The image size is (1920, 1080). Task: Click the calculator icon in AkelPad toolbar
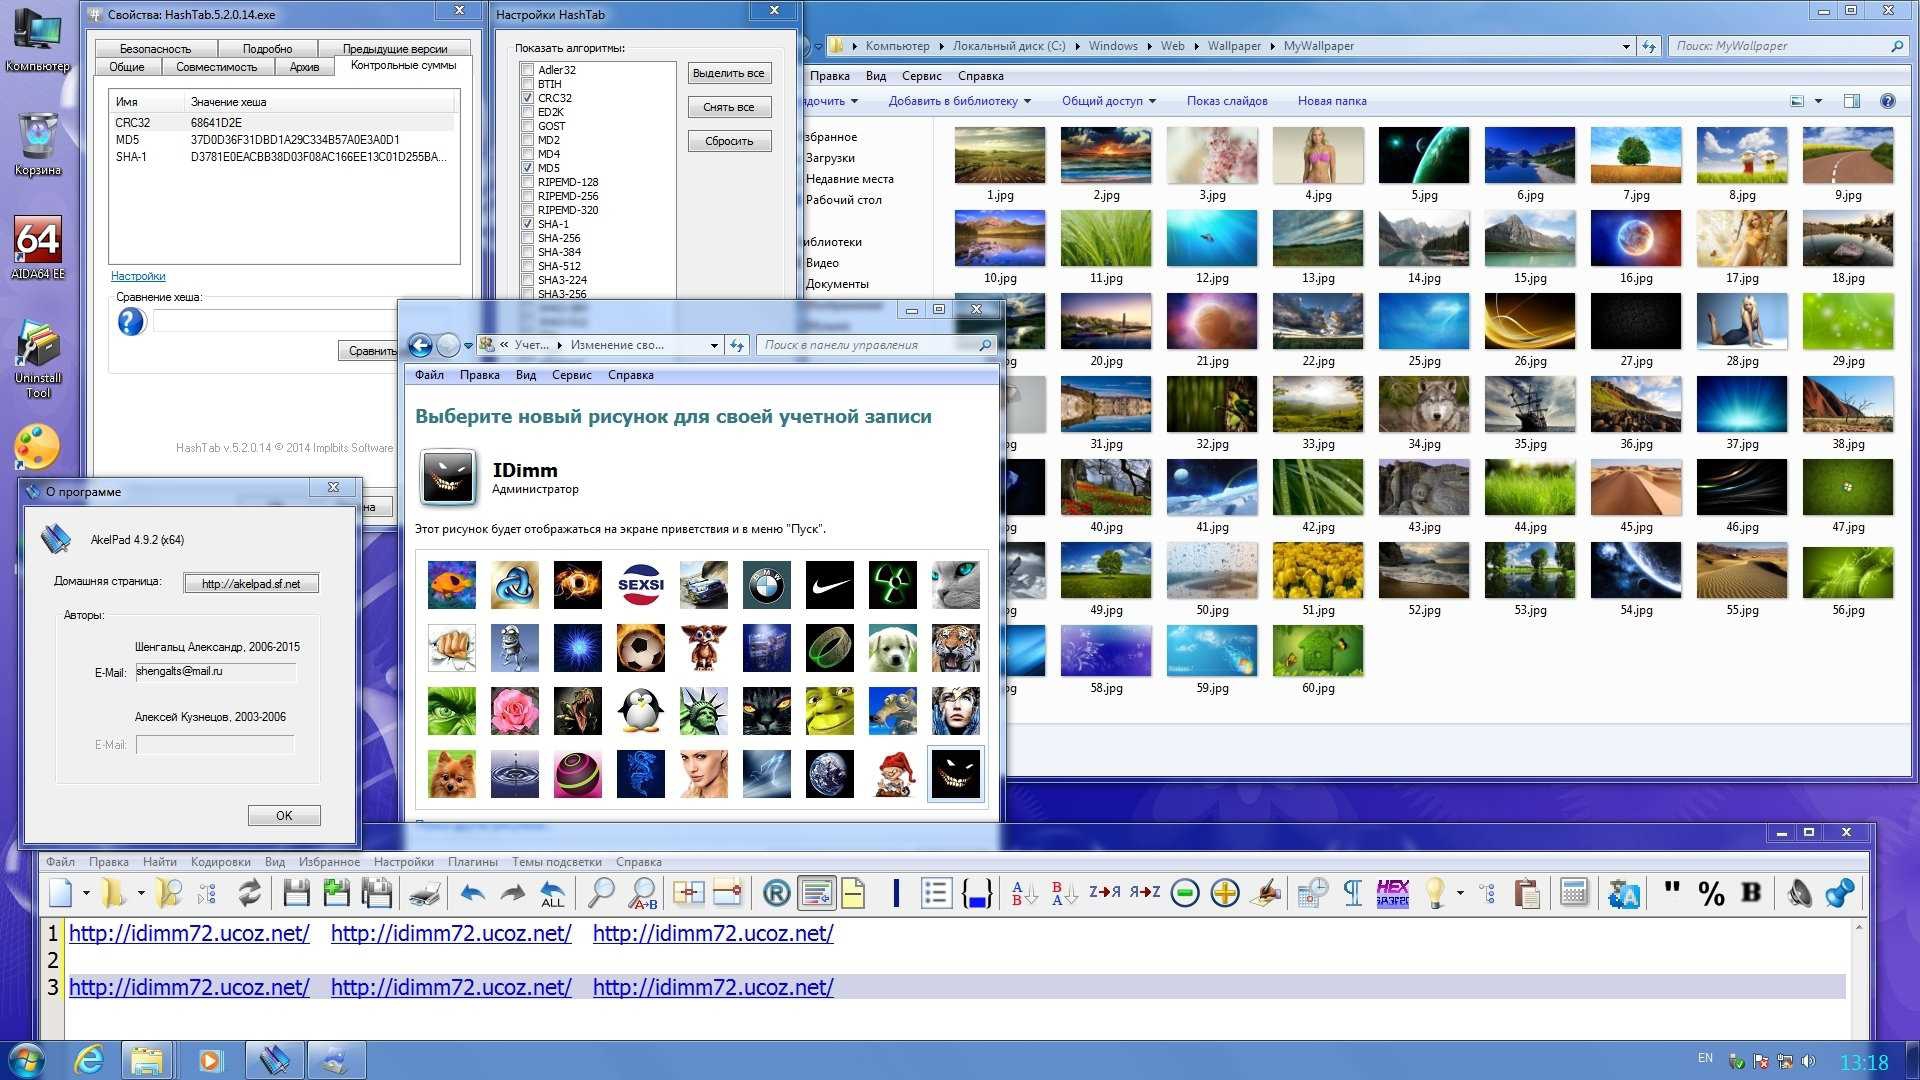(1574, 893)
